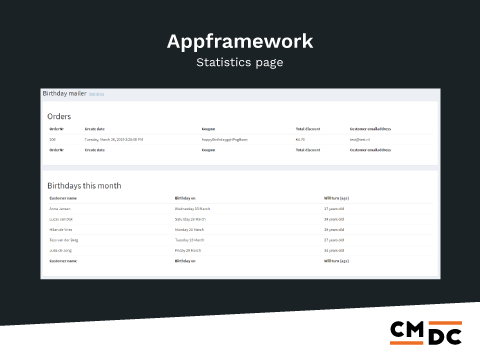
Task: Select the Lucas van Dijk birthday row
Action: tap(240, 219)
